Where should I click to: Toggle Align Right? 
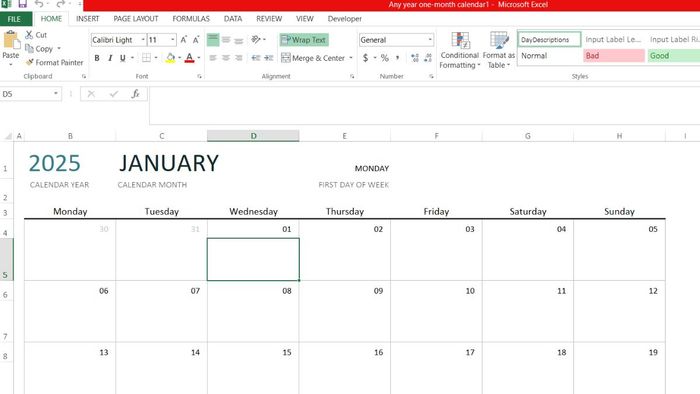point(239,58)
